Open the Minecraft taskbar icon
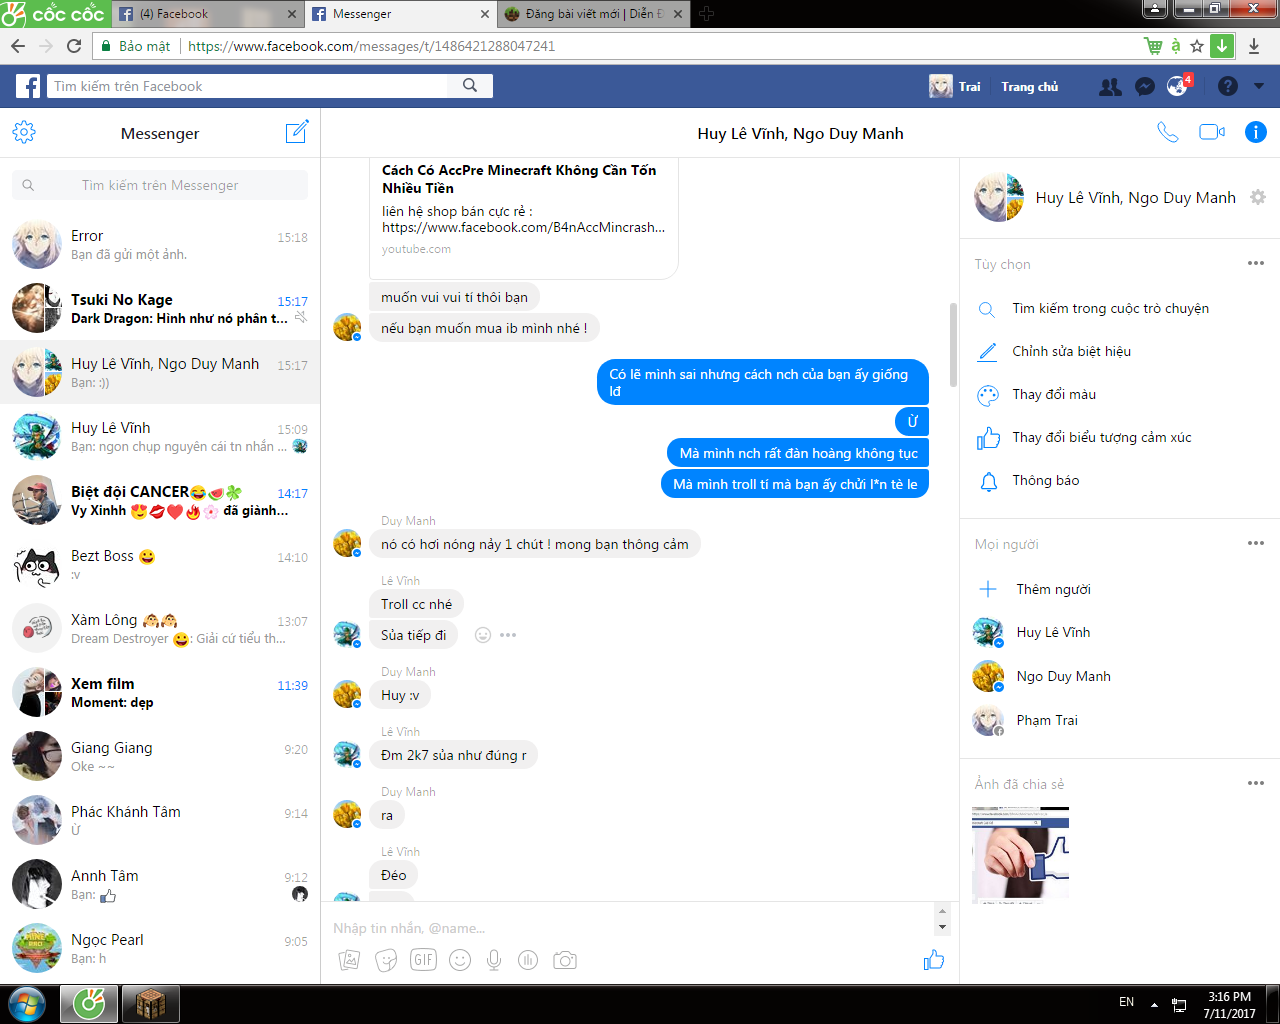1280x1024 pixels. (x=150, y=1004)
